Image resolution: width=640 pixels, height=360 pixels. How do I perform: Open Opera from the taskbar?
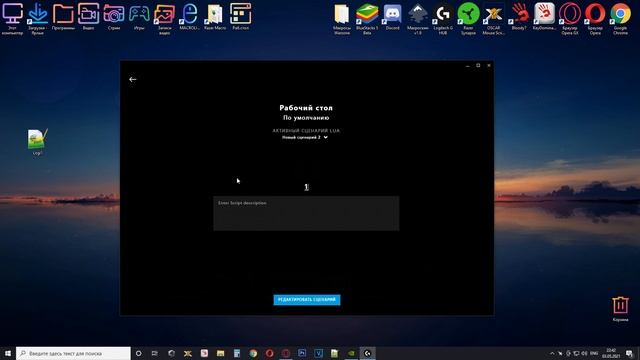click(x=269, y=353)
